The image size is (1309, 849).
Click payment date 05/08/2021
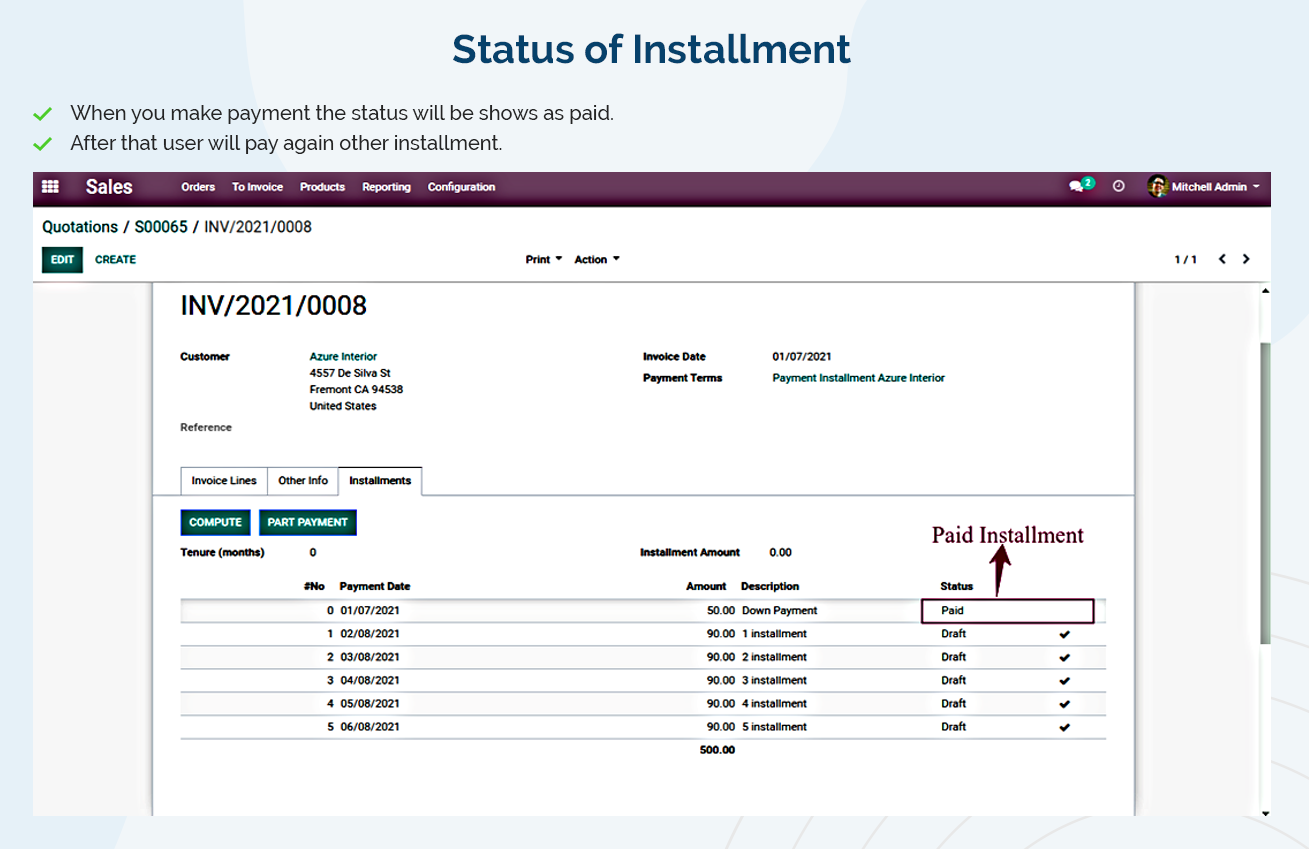click(x=370, y=704)
